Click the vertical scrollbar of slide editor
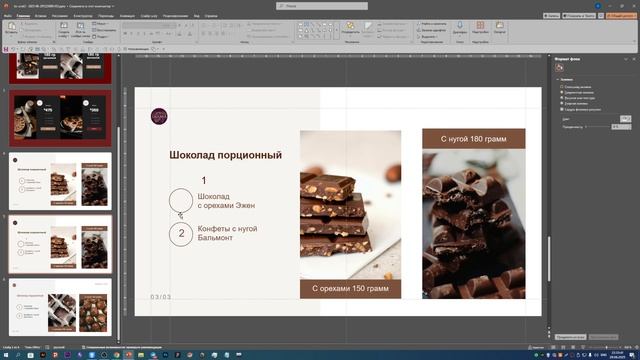The height and width of the screenshot is (360, 640). point(549,258)
